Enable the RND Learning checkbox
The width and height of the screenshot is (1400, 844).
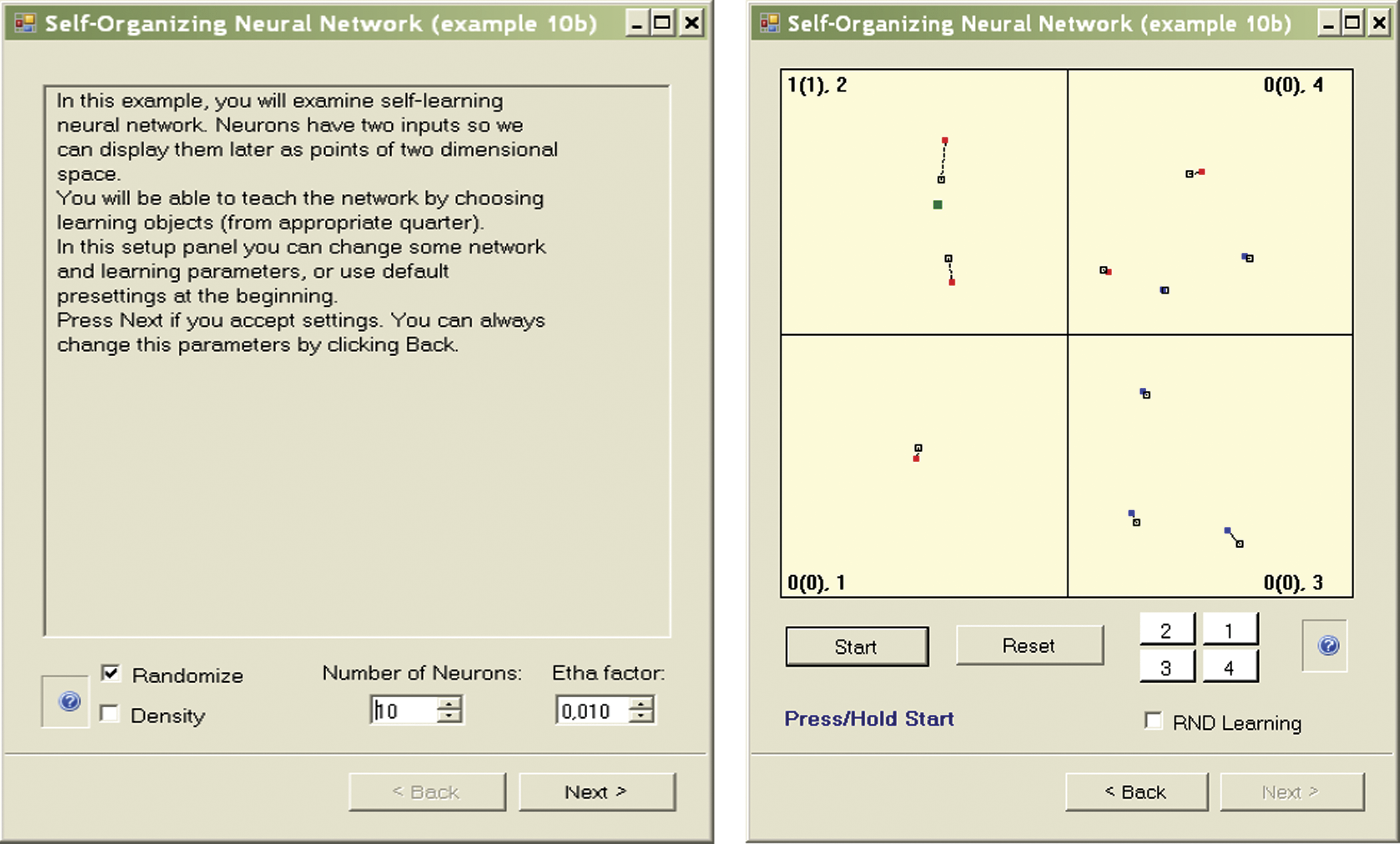tap(1154, 721)
